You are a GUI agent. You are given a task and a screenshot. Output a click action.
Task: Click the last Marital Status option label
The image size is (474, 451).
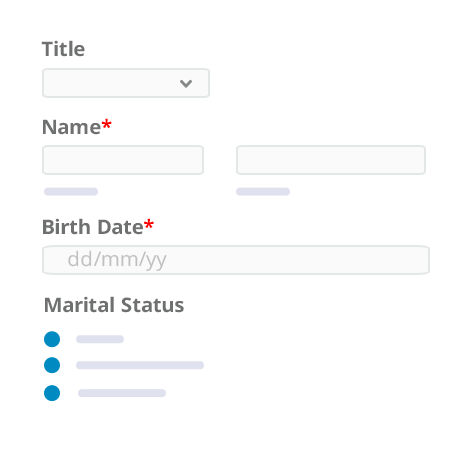(122, 393)
